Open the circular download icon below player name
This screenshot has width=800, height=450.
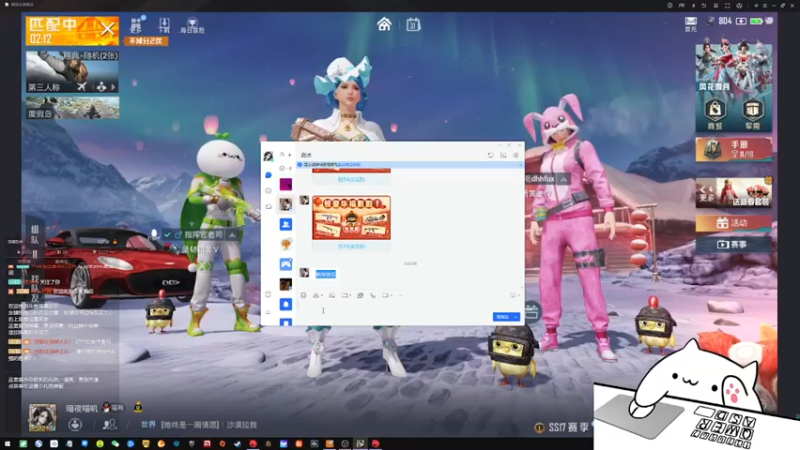[x=75, y=424]
